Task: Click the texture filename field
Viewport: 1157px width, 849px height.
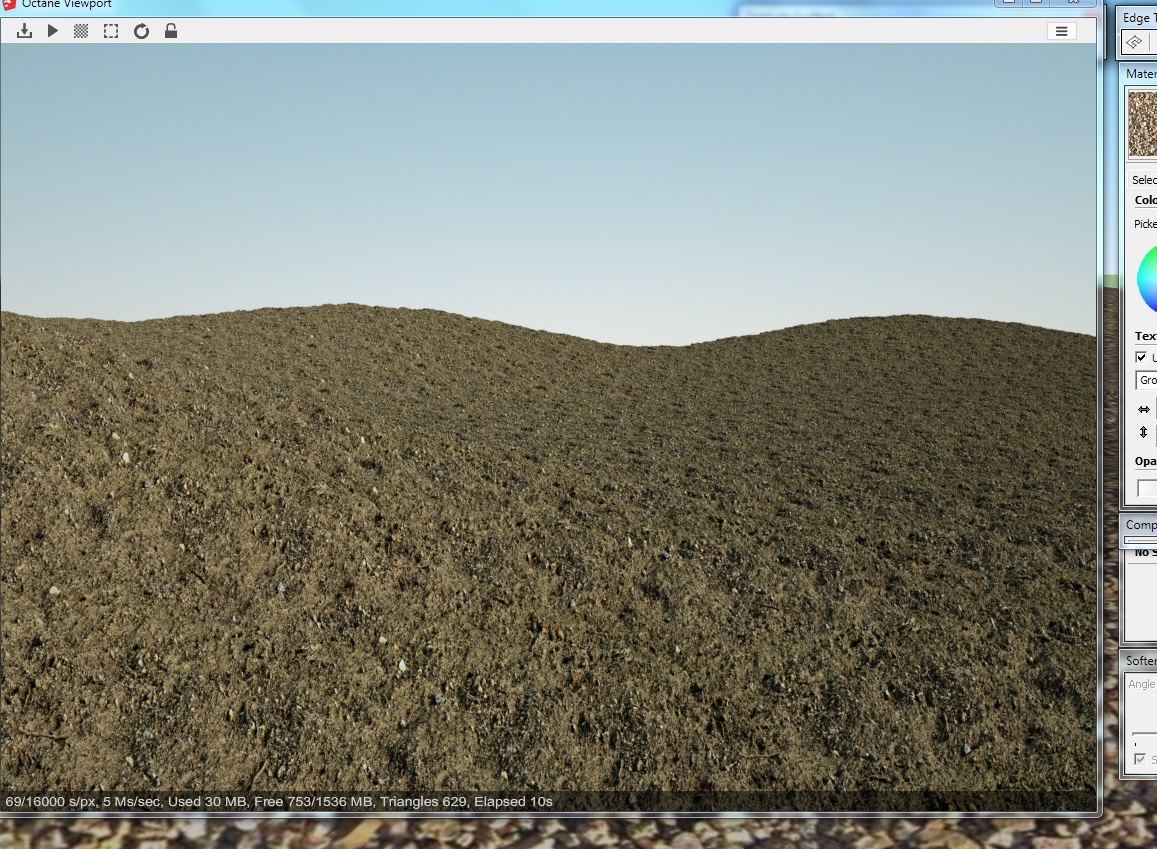Action: pos(1146,380)
